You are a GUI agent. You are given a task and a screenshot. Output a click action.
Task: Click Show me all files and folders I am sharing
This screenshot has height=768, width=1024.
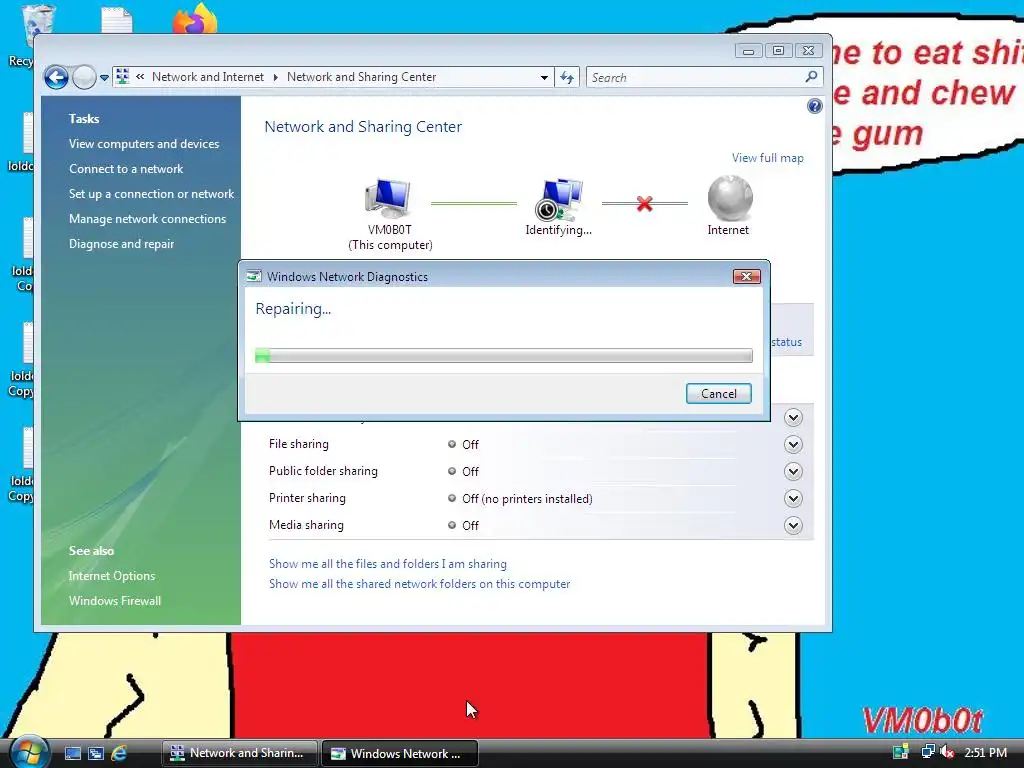tap(387, 564)
